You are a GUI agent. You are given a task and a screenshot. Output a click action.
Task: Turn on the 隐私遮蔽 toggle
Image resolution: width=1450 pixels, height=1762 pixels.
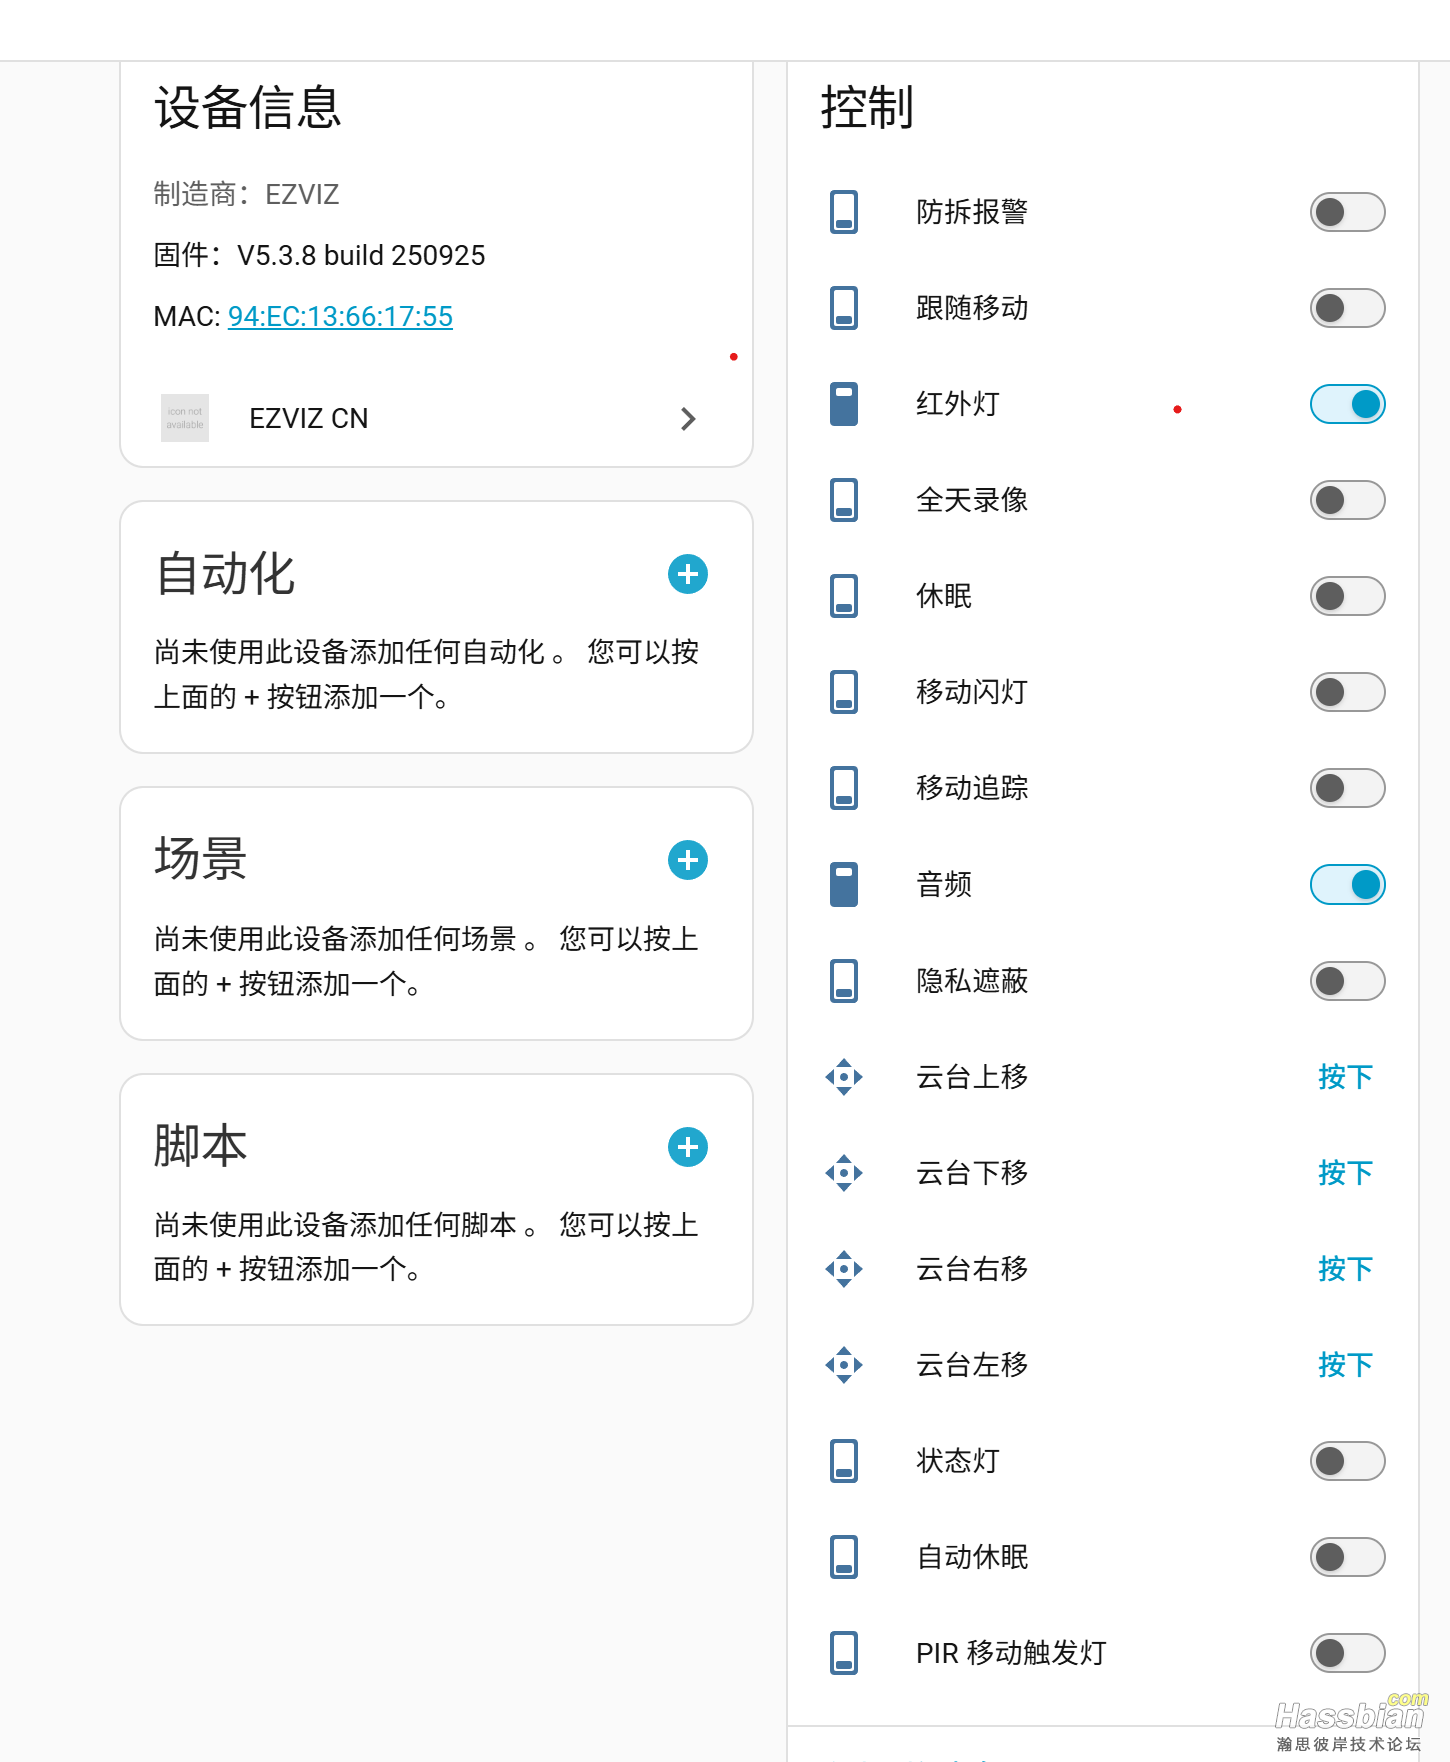tap(1348, 981)
